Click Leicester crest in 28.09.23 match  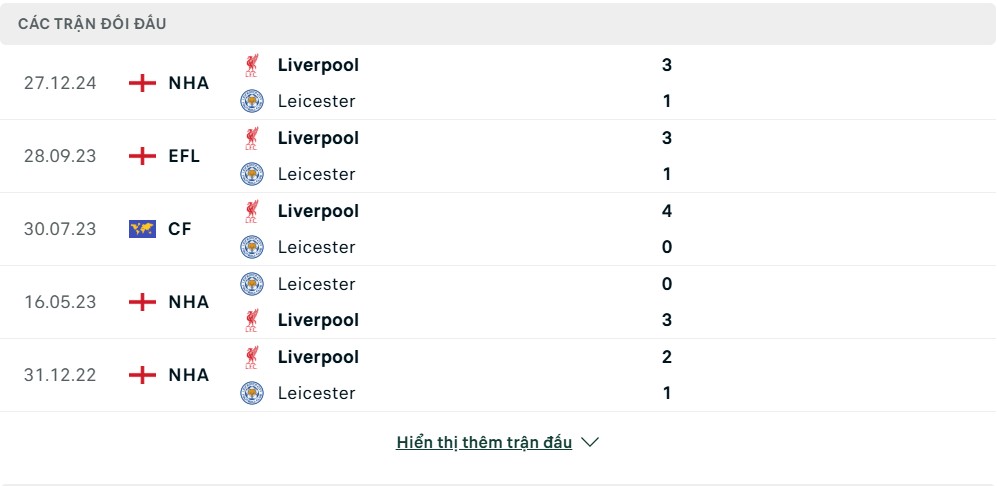tap(252, 174)
